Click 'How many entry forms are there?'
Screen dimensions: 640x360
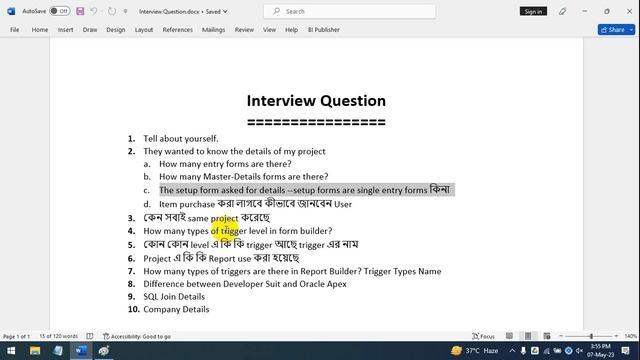225,164
